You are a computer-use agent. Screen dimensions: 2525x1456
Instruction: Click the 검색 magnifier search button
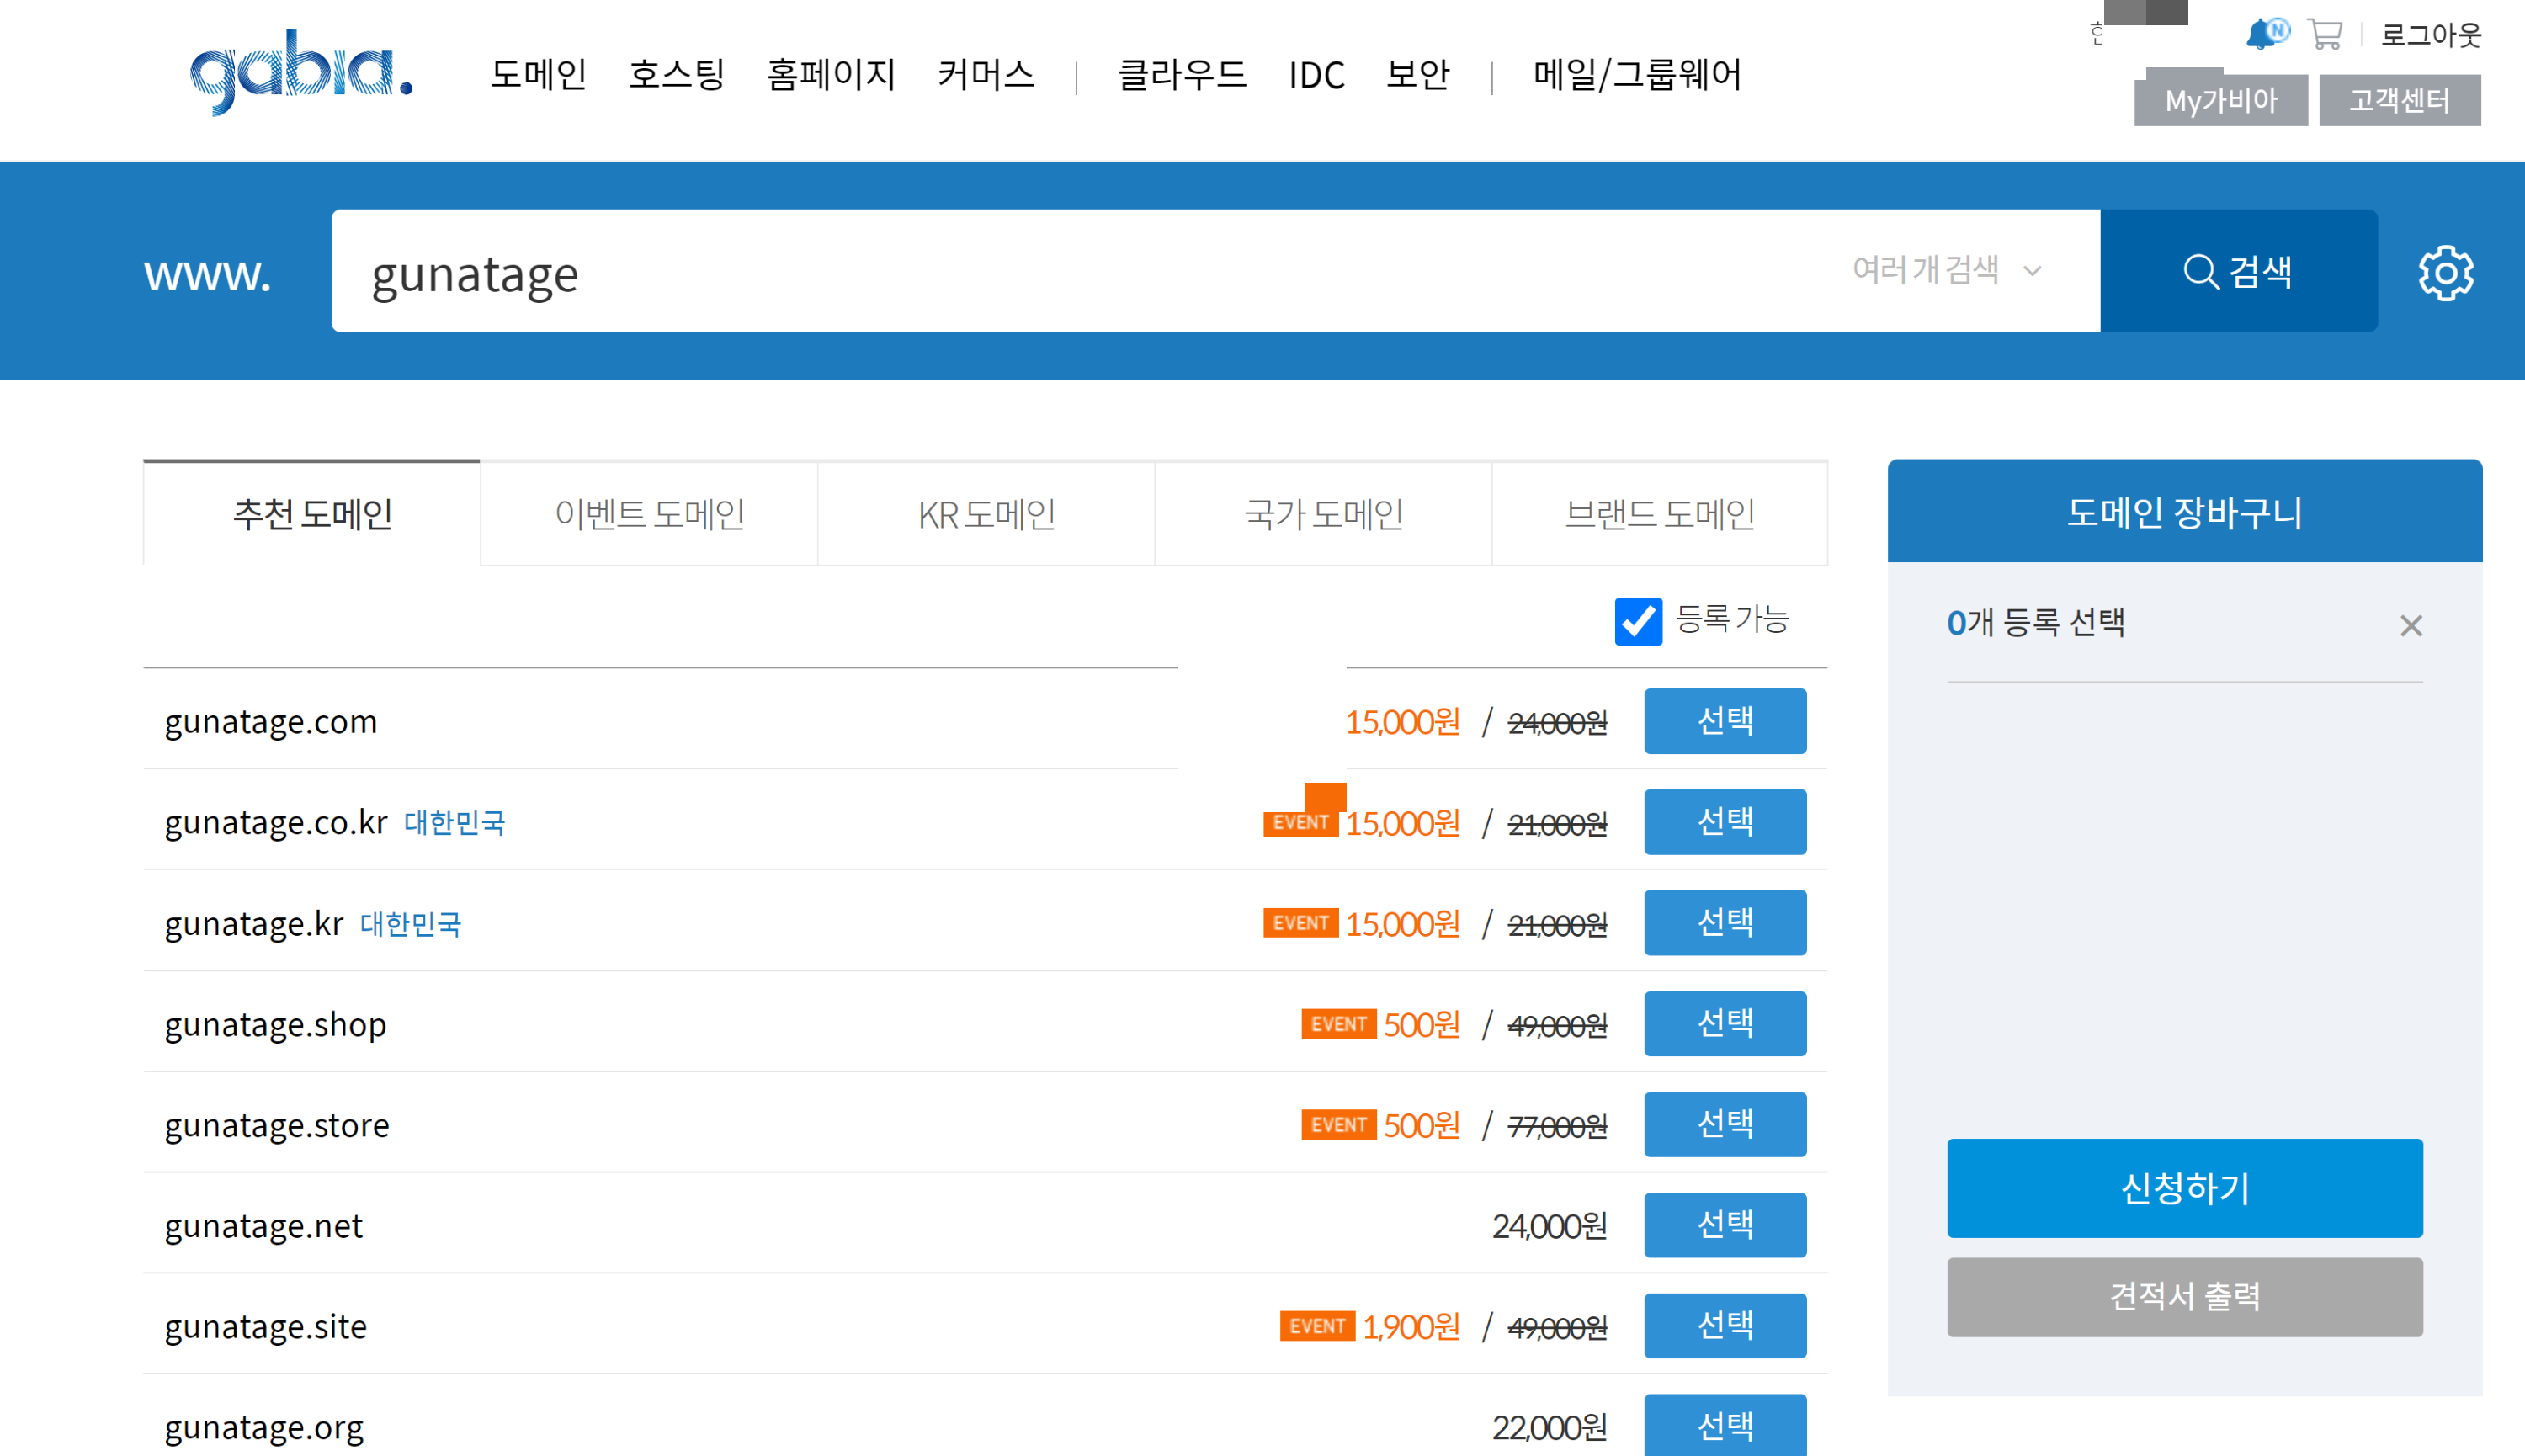tap(2238, 271)
